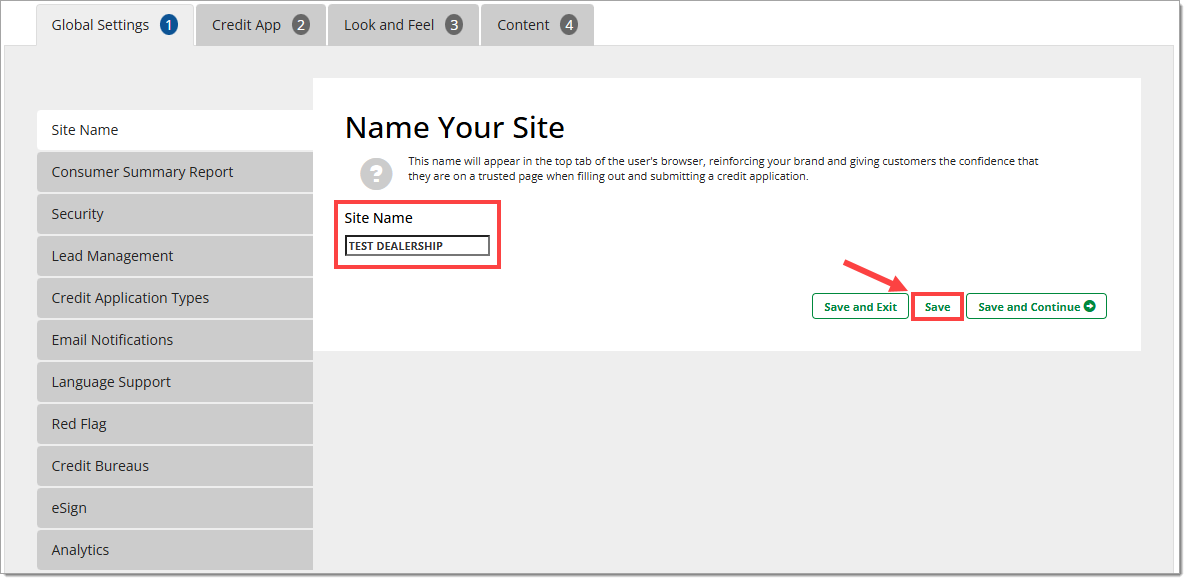
Task: Open Email Notifications settings
Action: (174, 340)
